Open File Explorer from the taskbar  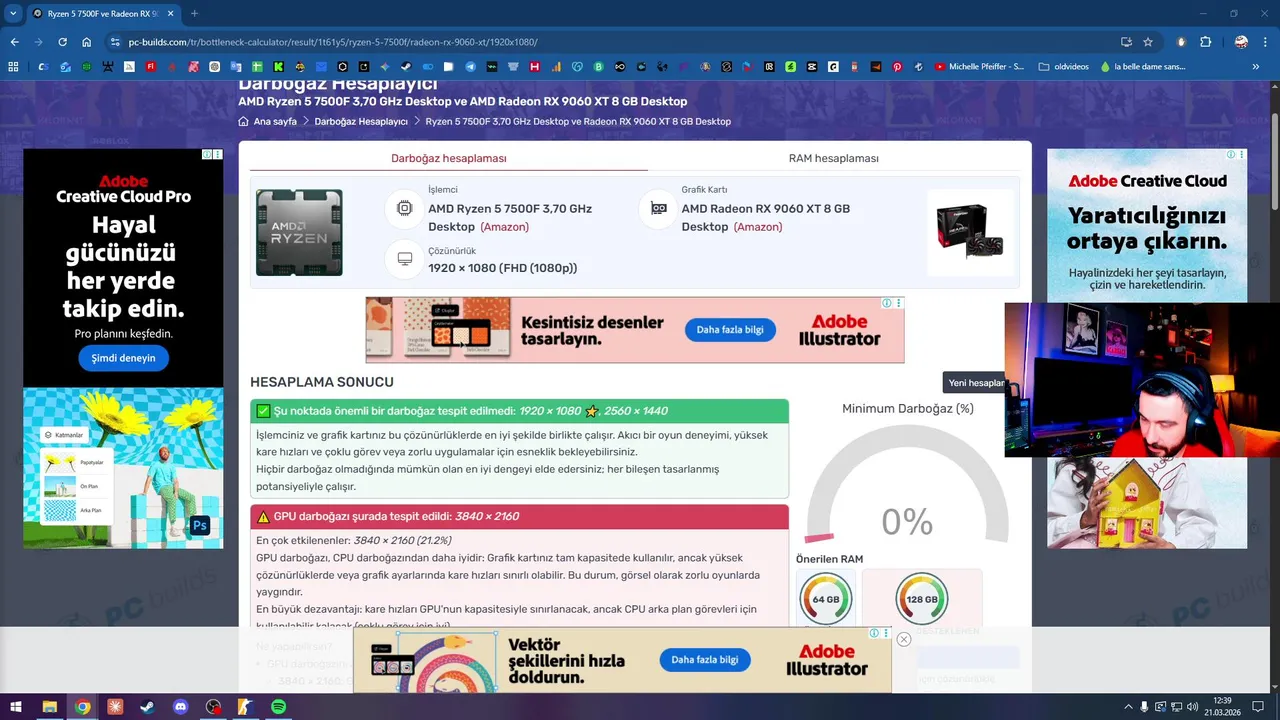coord(49,707)
